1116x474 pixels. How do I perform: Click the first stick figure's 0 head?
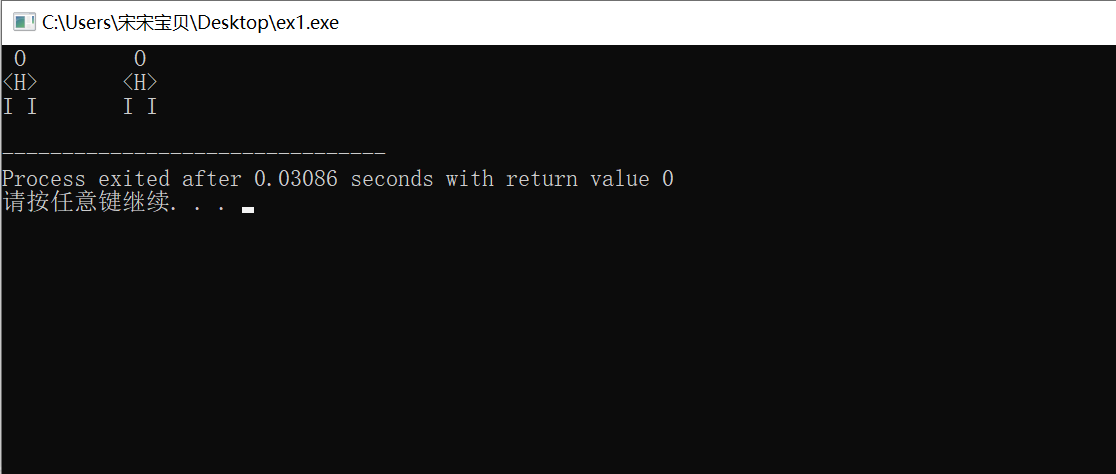[x=20, y=59]
